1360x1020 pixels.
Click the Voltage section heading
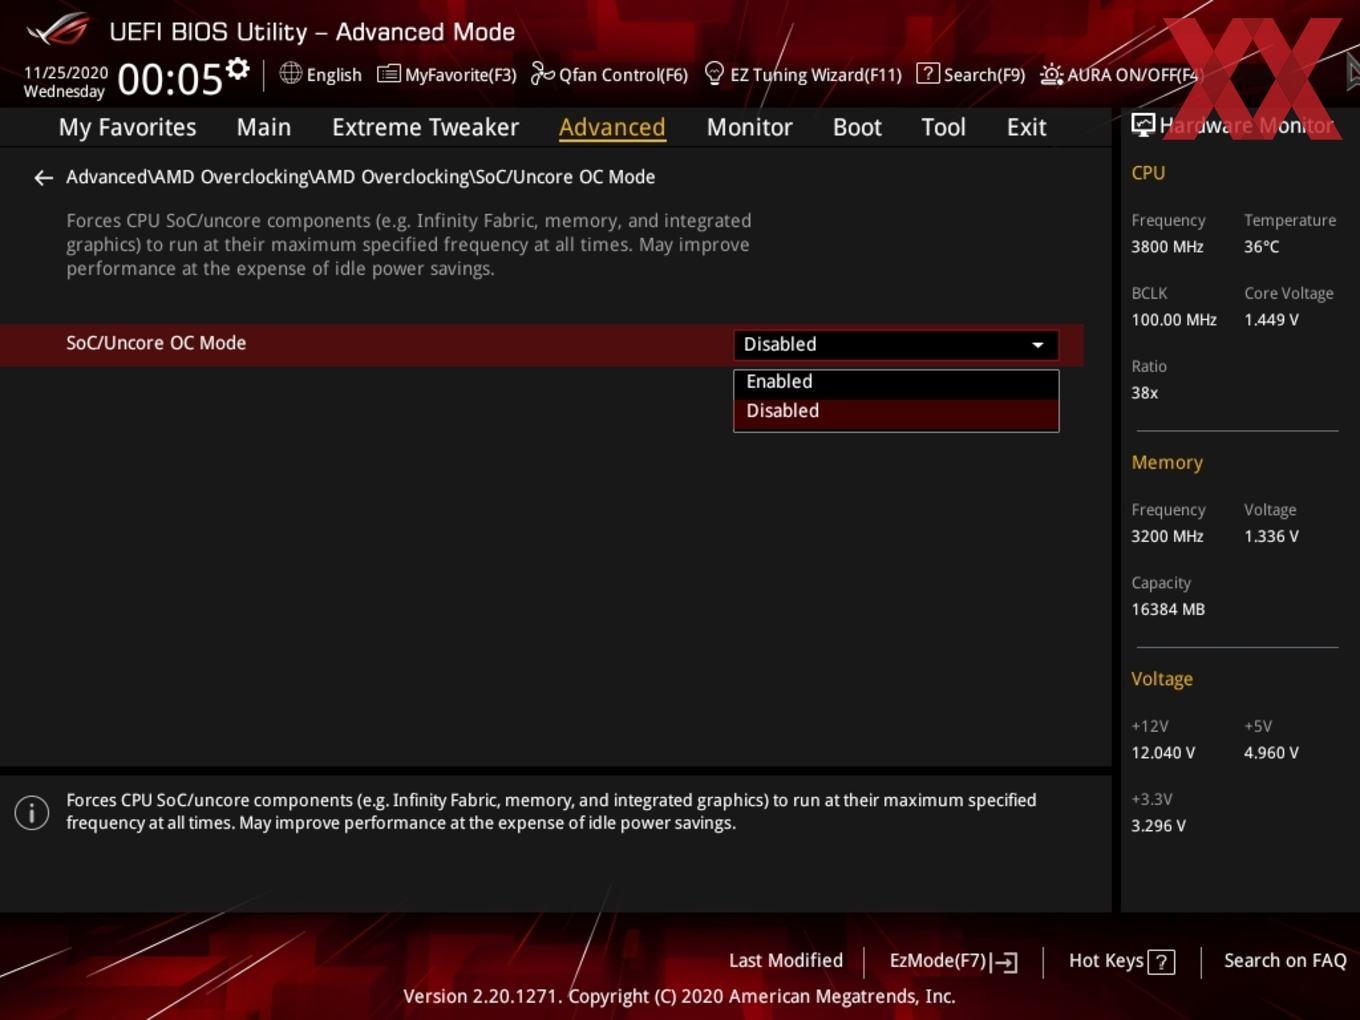click(1162, 679)
